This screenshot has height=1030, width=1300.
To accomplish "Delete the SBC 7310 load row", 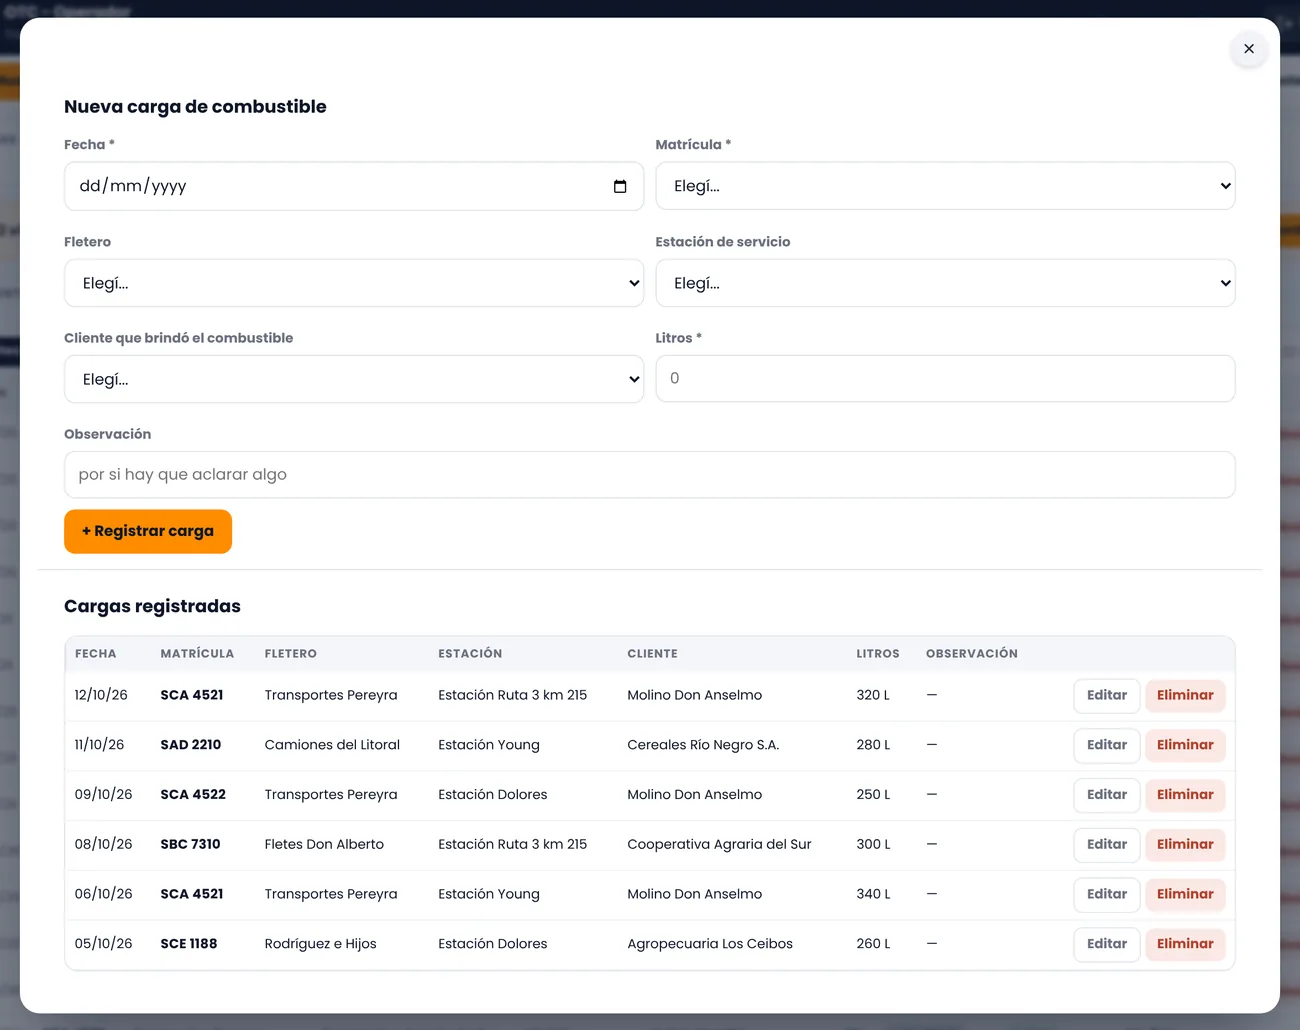I will point(1185,844).
